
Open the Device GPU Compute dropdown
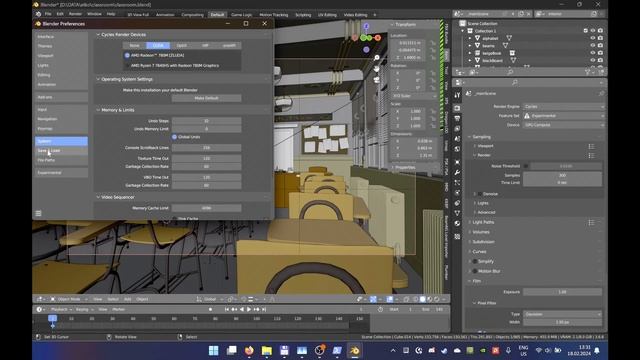[564, 125]
